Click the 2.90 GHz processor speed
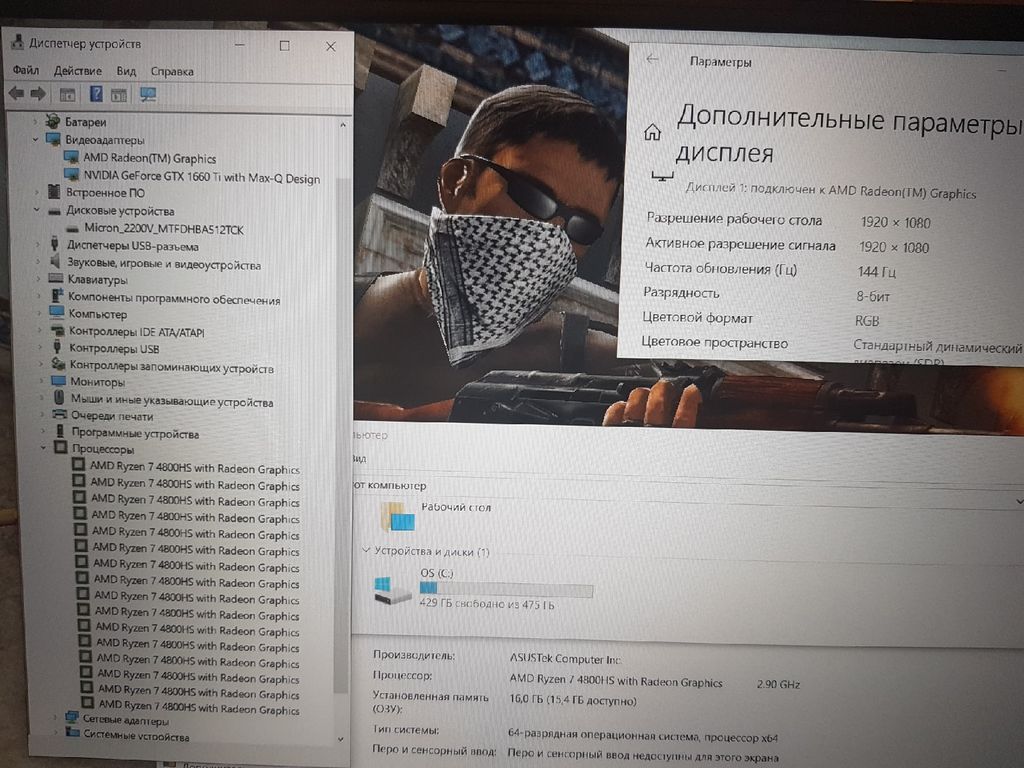The height and width of the screenshot is (768, 1024). (778, 684)
